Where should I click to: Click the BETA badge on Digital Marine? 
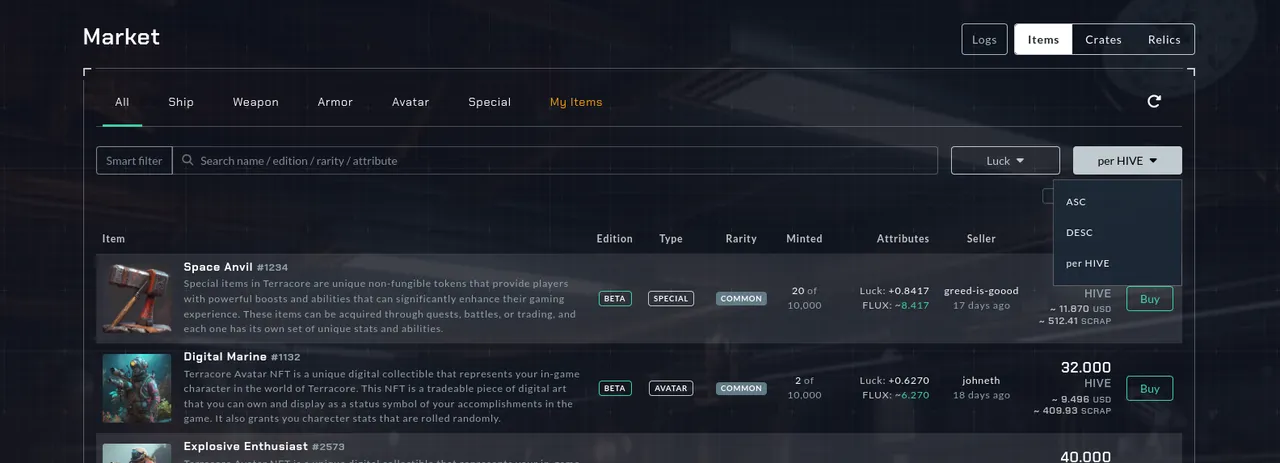[x=615, y=388]
